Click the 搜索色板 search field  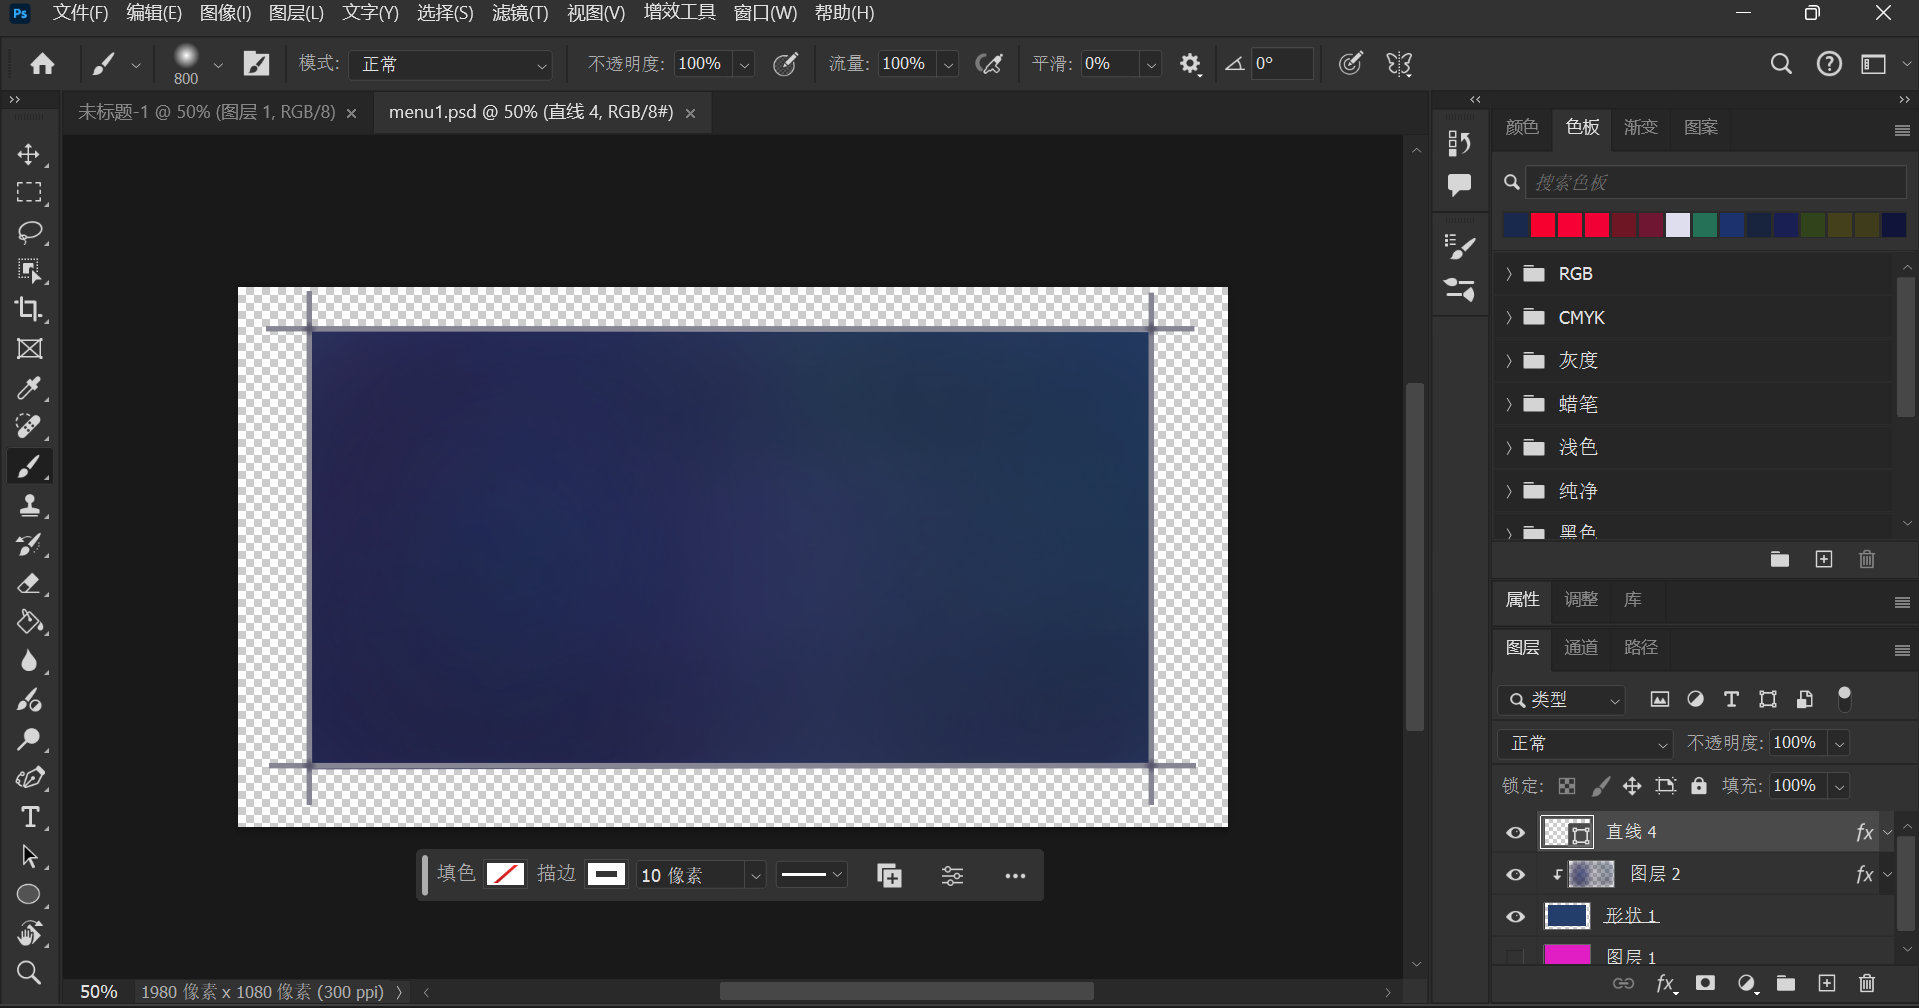pos(1714,182)
